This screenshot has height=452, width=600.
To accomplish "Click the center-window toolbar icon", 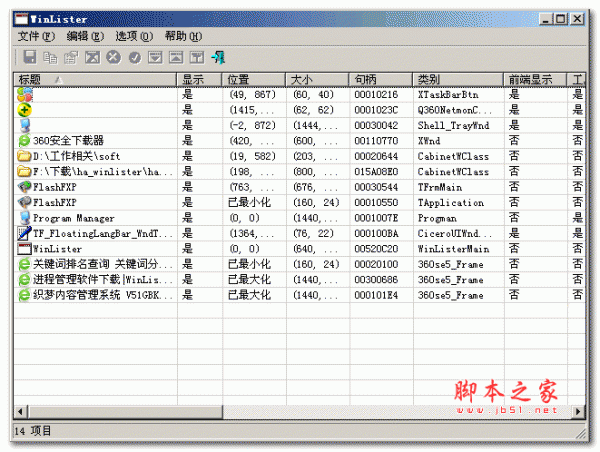I will 197,58.
